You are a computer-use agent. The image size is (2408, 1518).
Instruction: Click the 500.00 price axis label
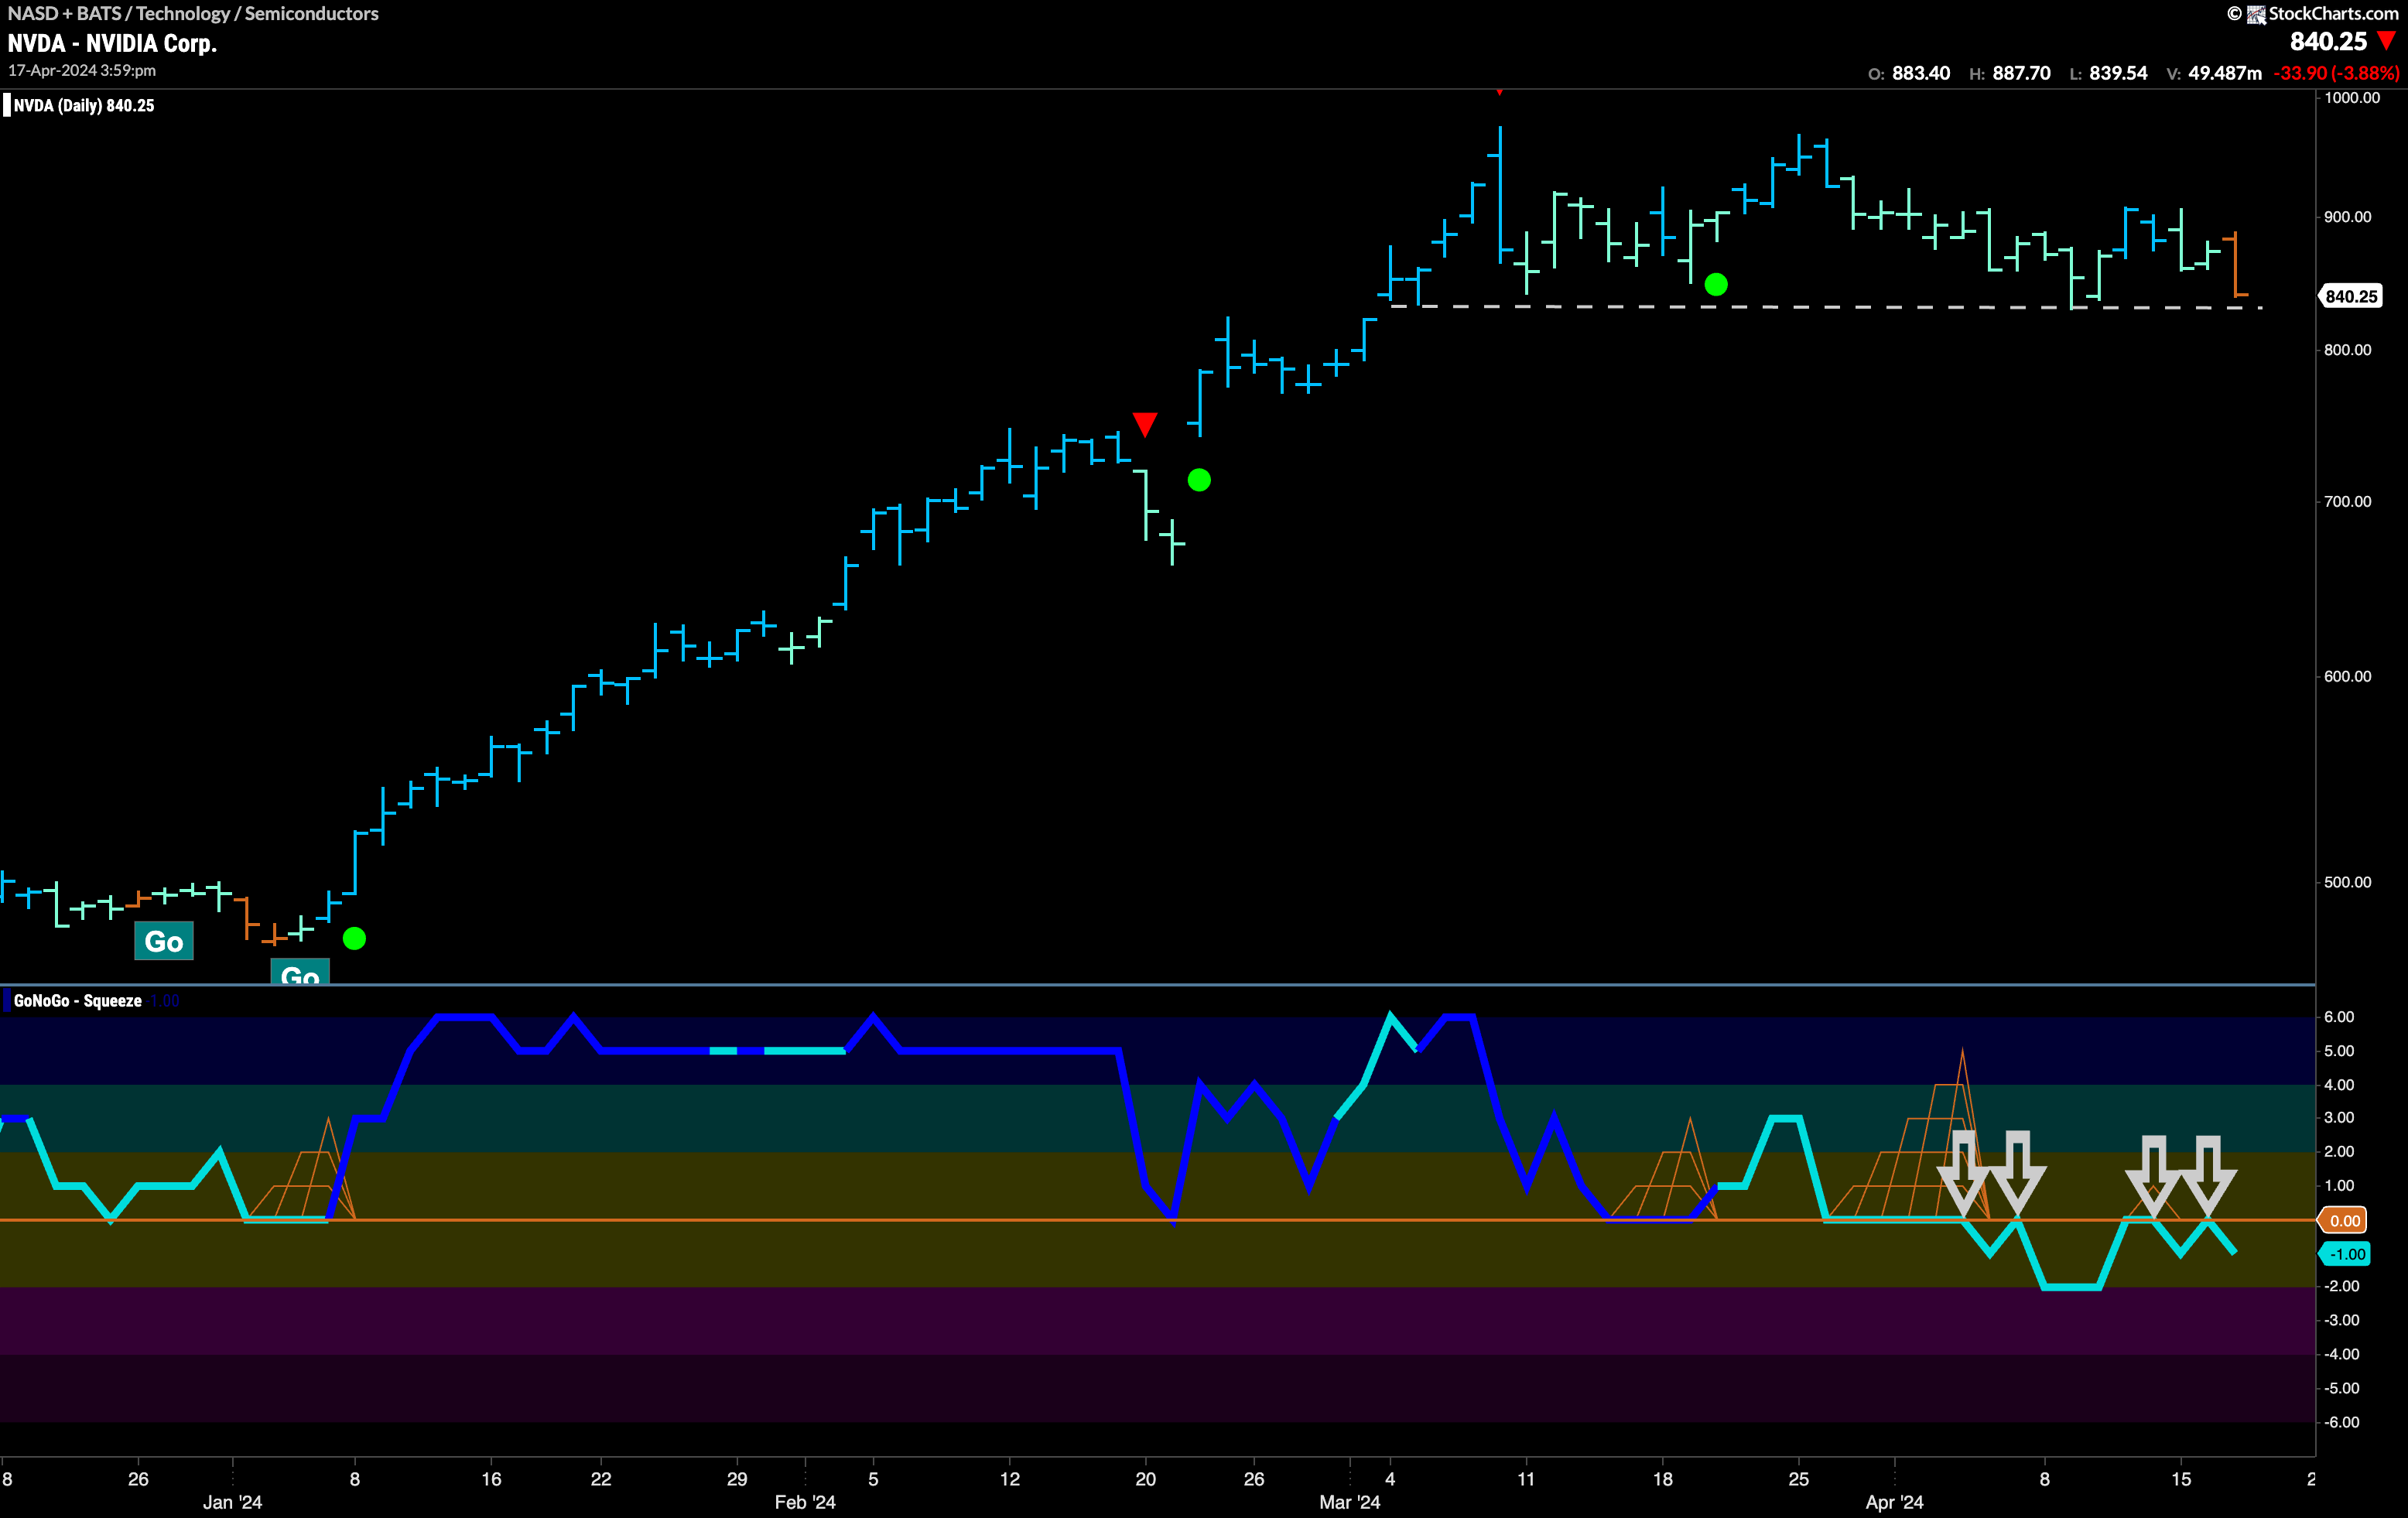point(2347,882)
